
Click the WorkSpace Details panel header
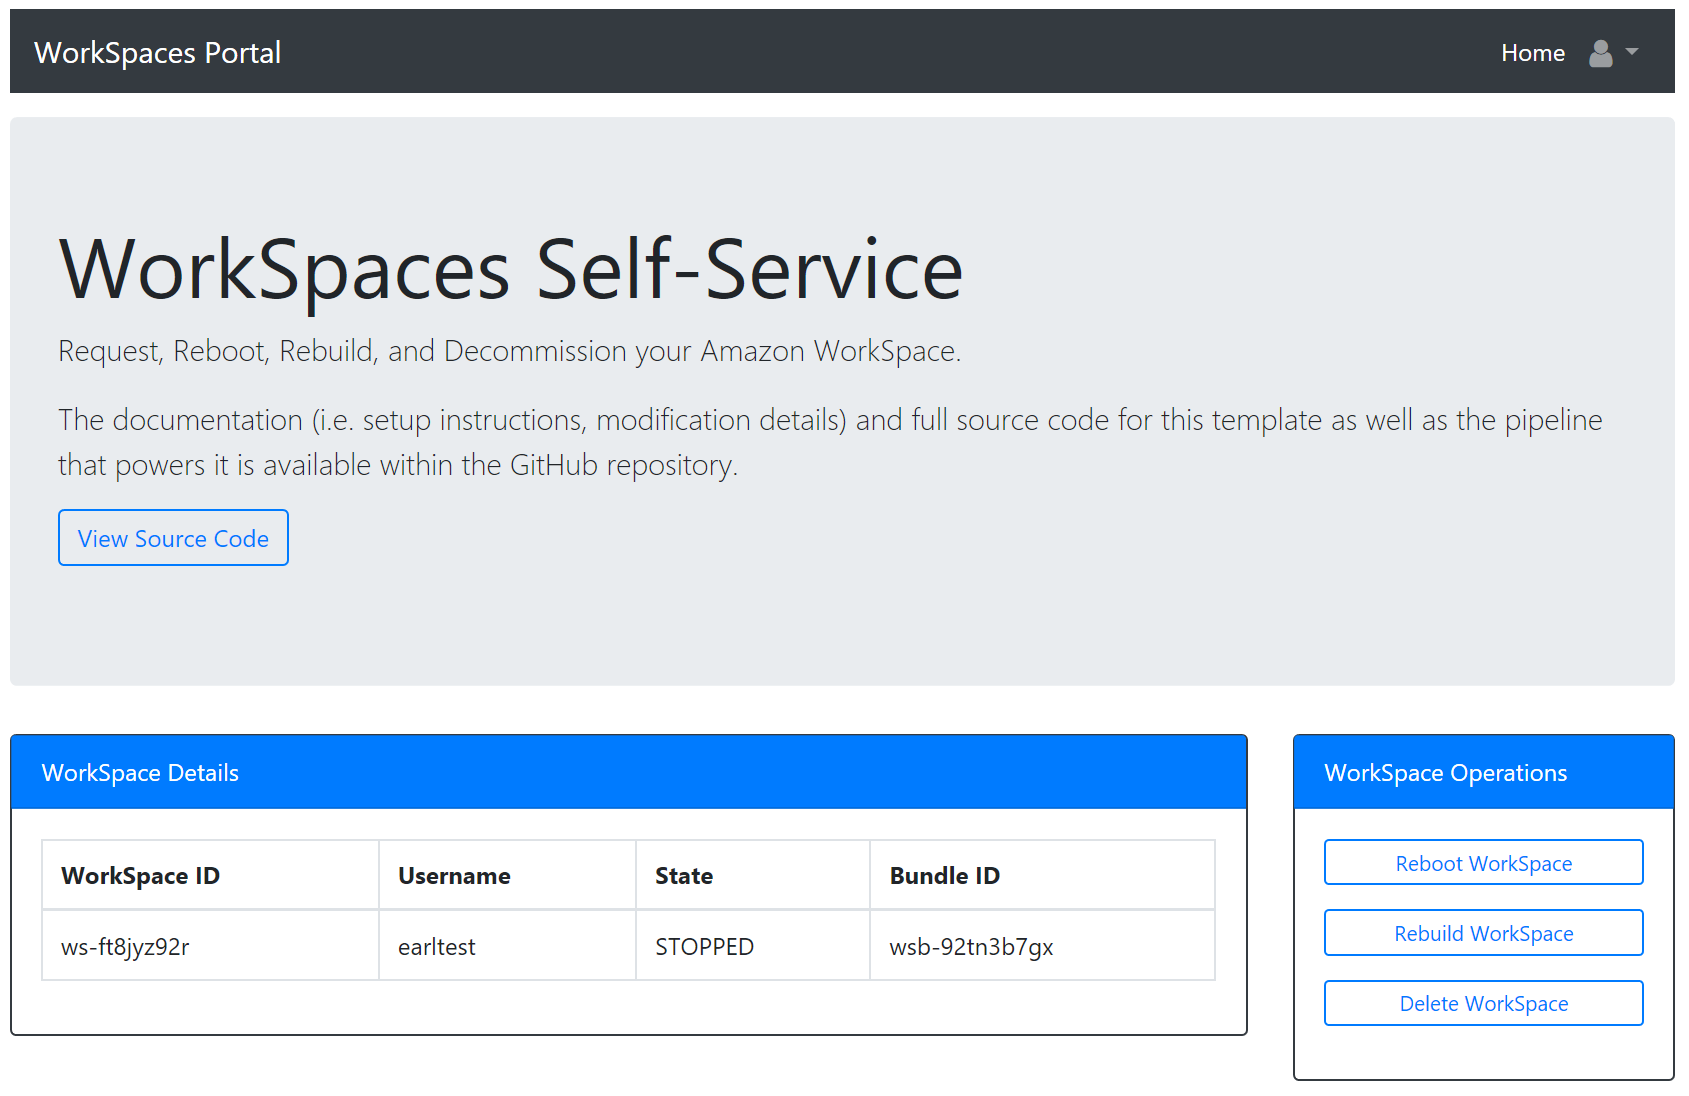pyautogui.click(x=629, y=772)
